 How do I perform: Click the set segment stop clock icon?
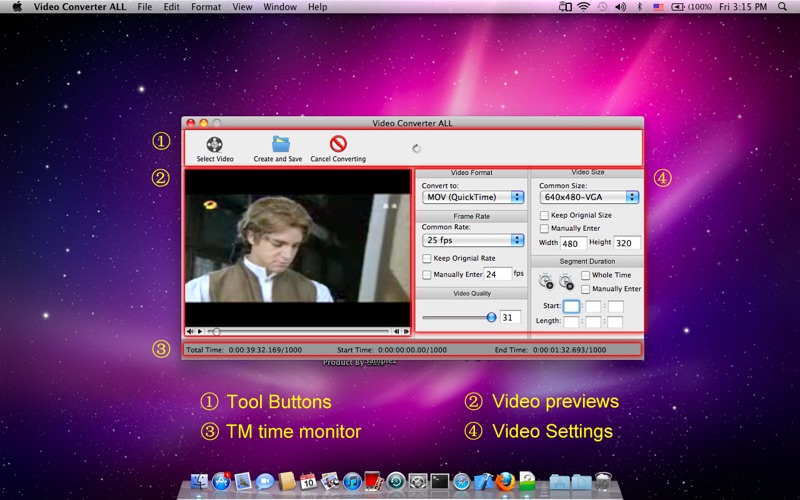click(566, 281)
